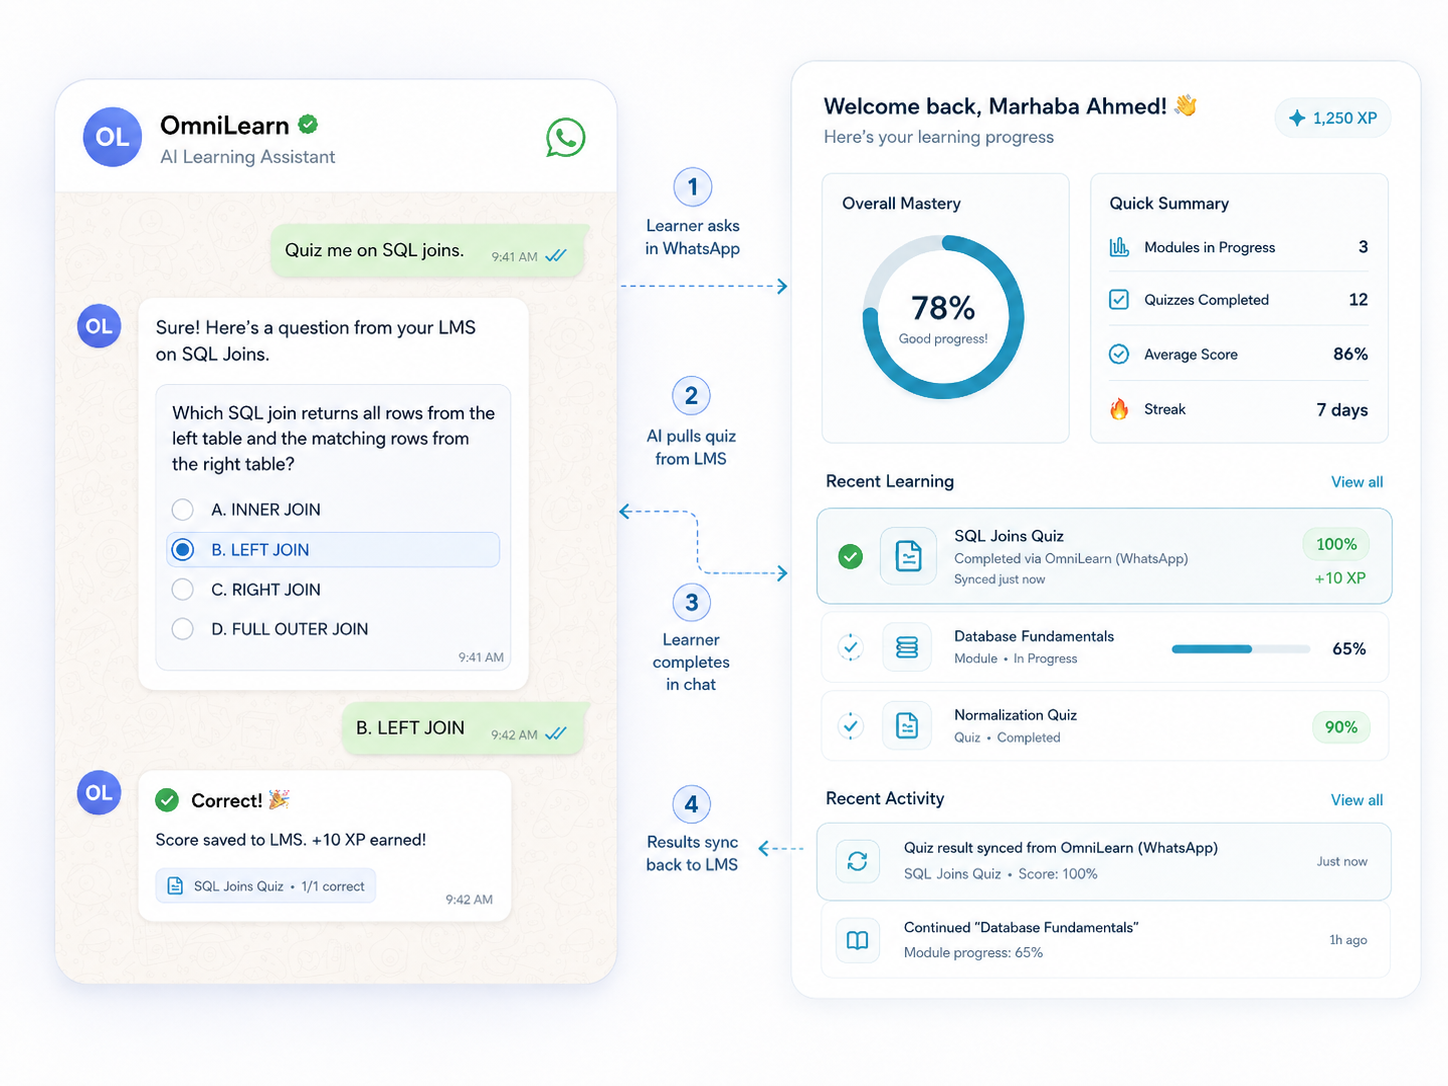Image resolution: width=1448 pixels, height=1086 pixels.
Task: Open the "Database Fundamentals" module title
Action: click(1034, 636)
